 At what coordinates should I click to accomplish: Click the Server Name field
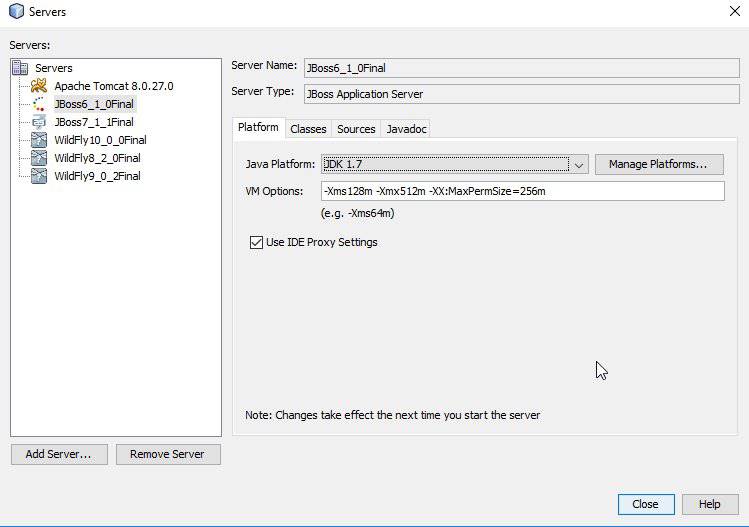point(522,68)
